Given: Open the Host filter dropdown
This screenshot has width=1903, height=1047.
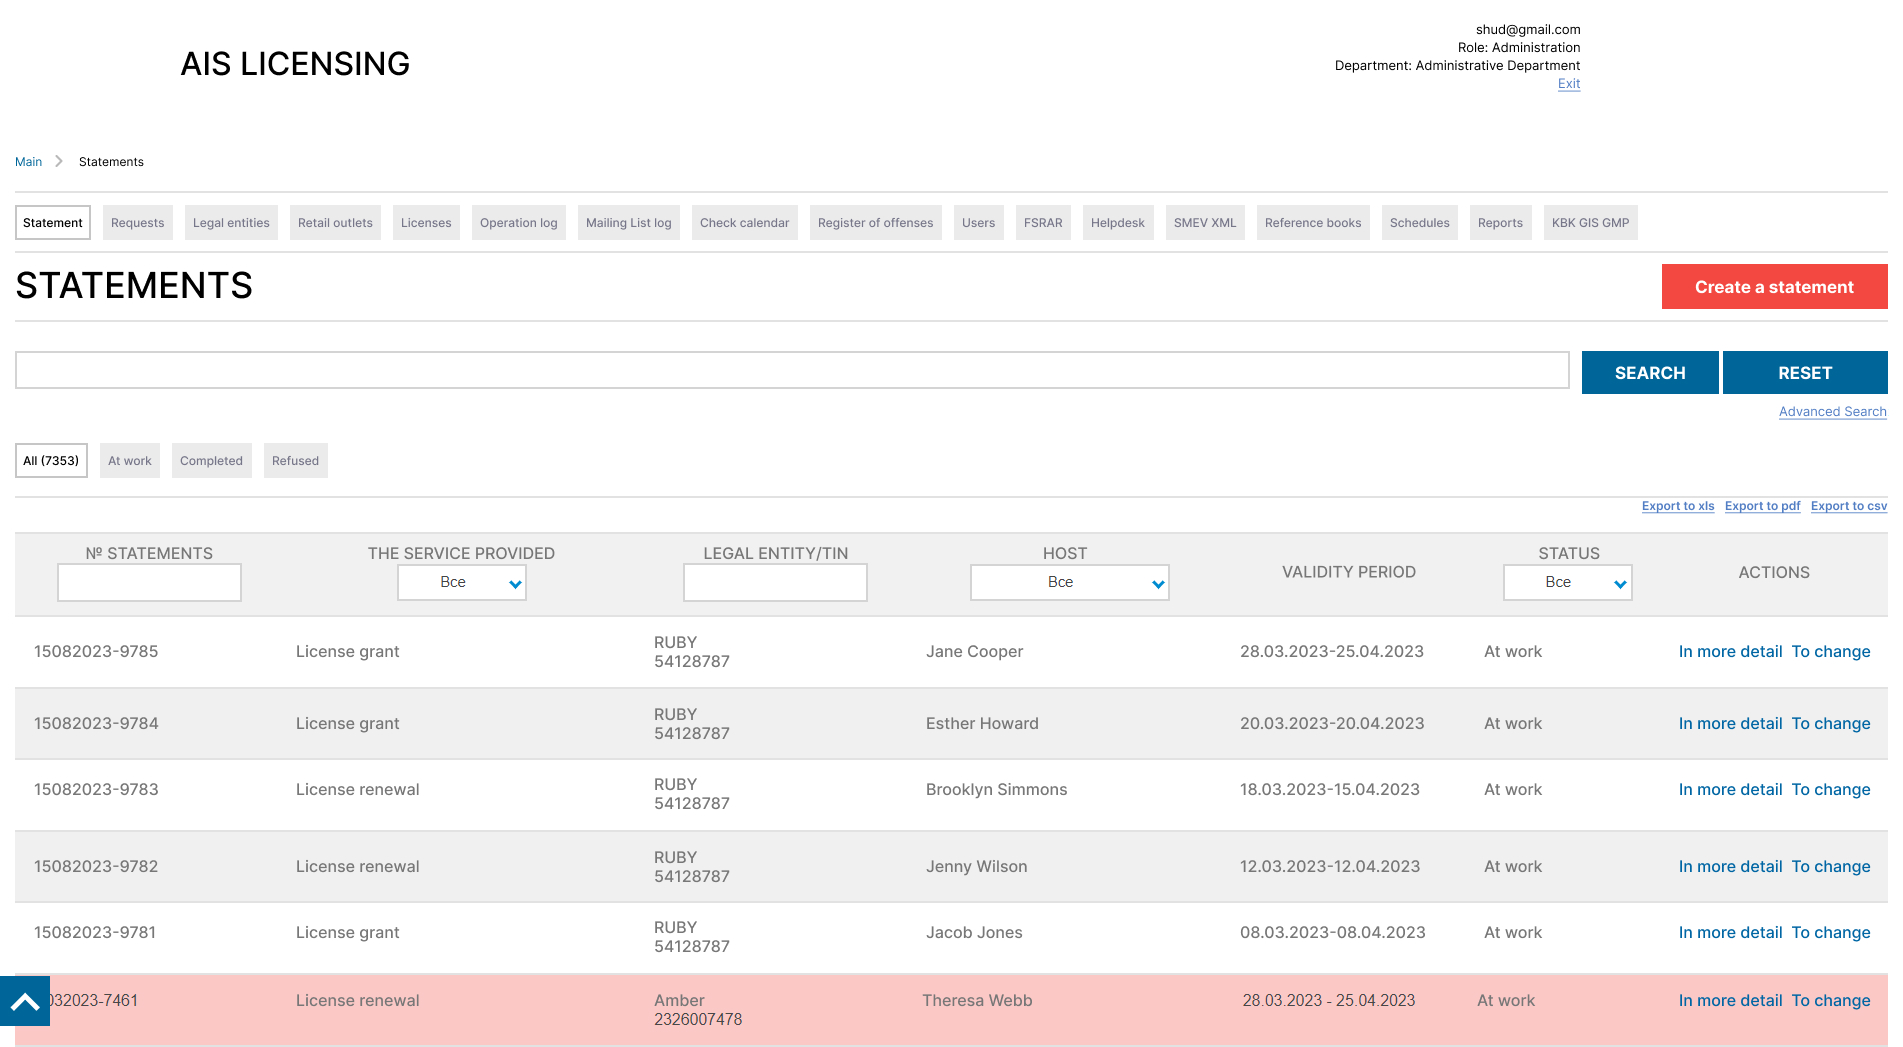Looking at the screenshot, I should 1069,582.
